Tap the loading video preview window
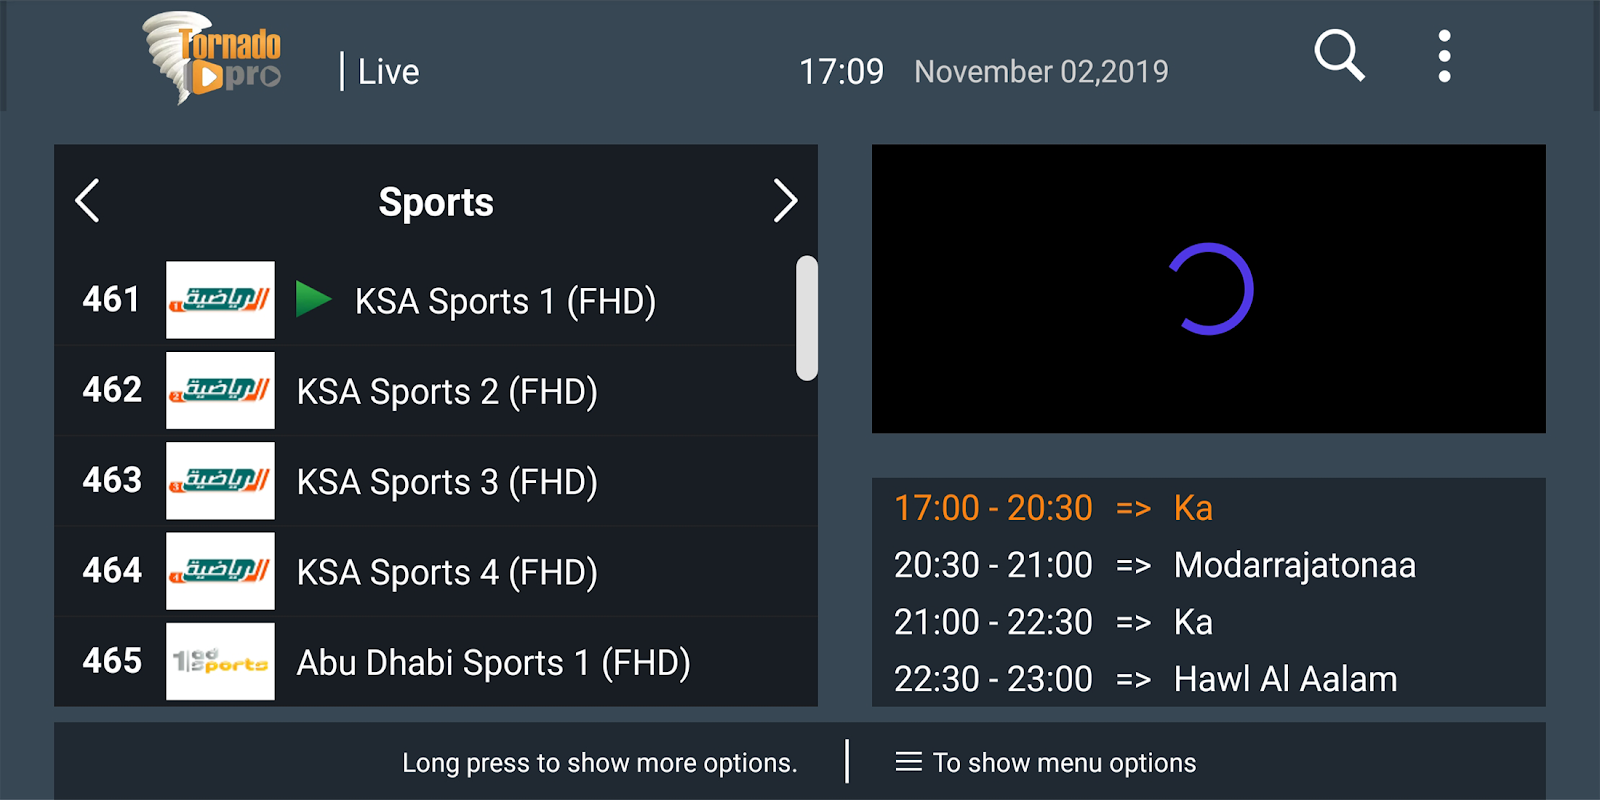Screen dimensions: 1600x800 pos(1208,289)
